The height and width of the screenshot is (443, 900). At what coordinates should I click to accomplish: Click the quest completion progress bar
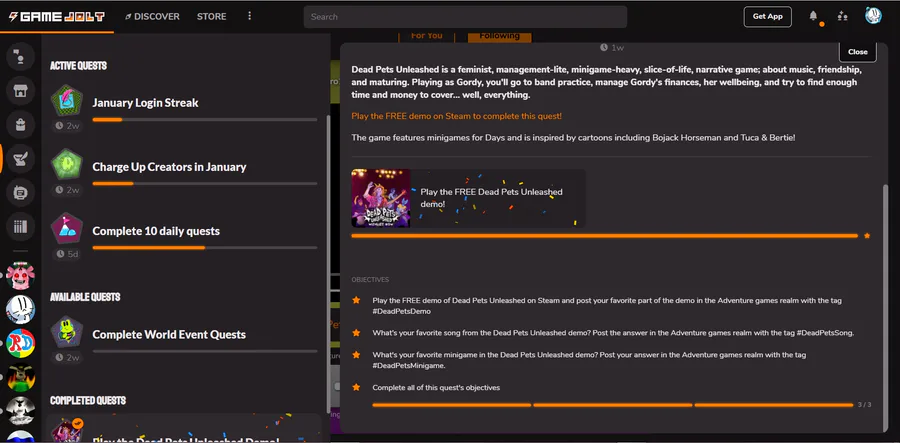point(604,236)
